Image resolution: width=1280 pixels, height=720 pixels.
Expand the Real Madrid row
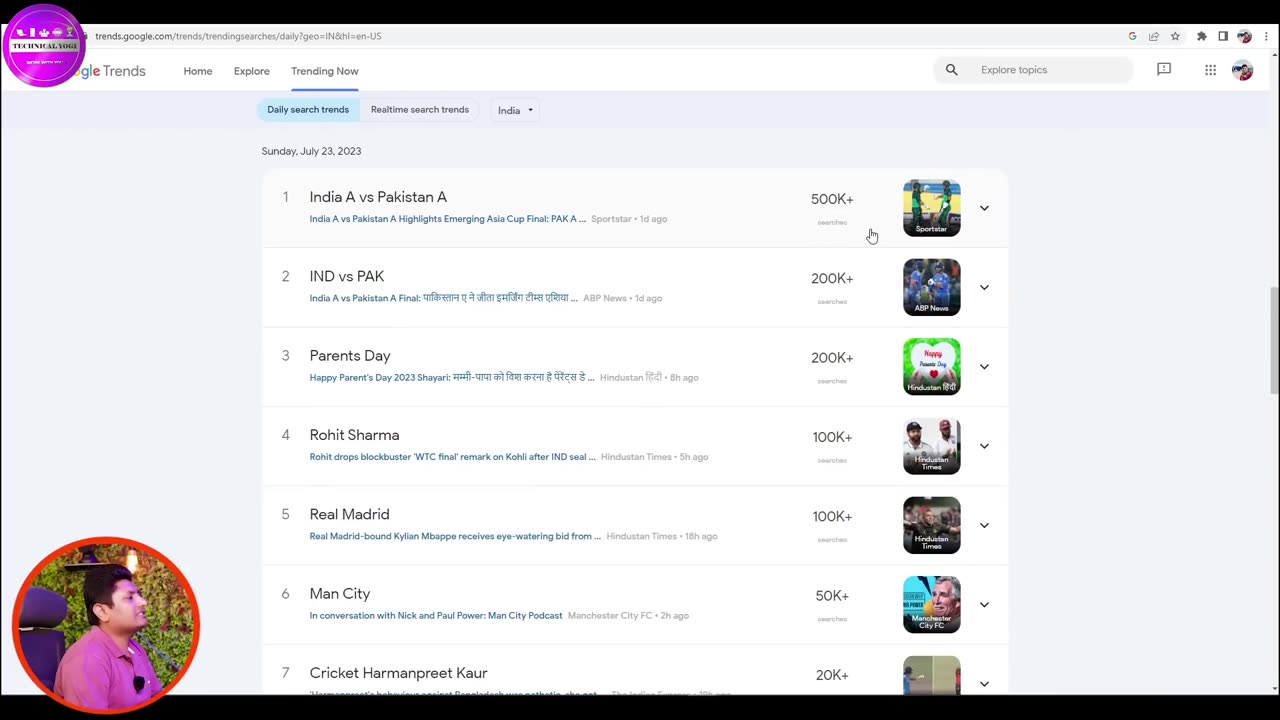984,525
